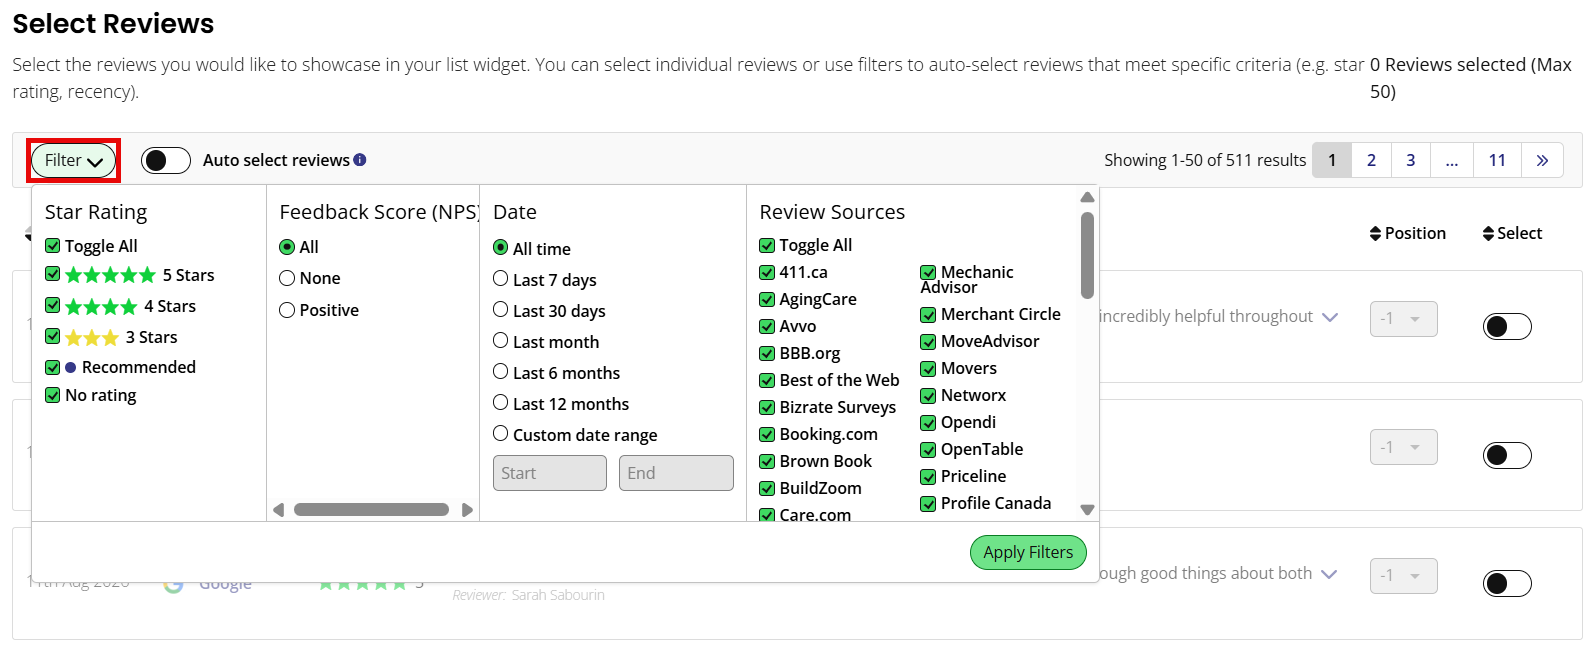Click the Start date input field
1592x646 pixels.
[x=550, y=473]
